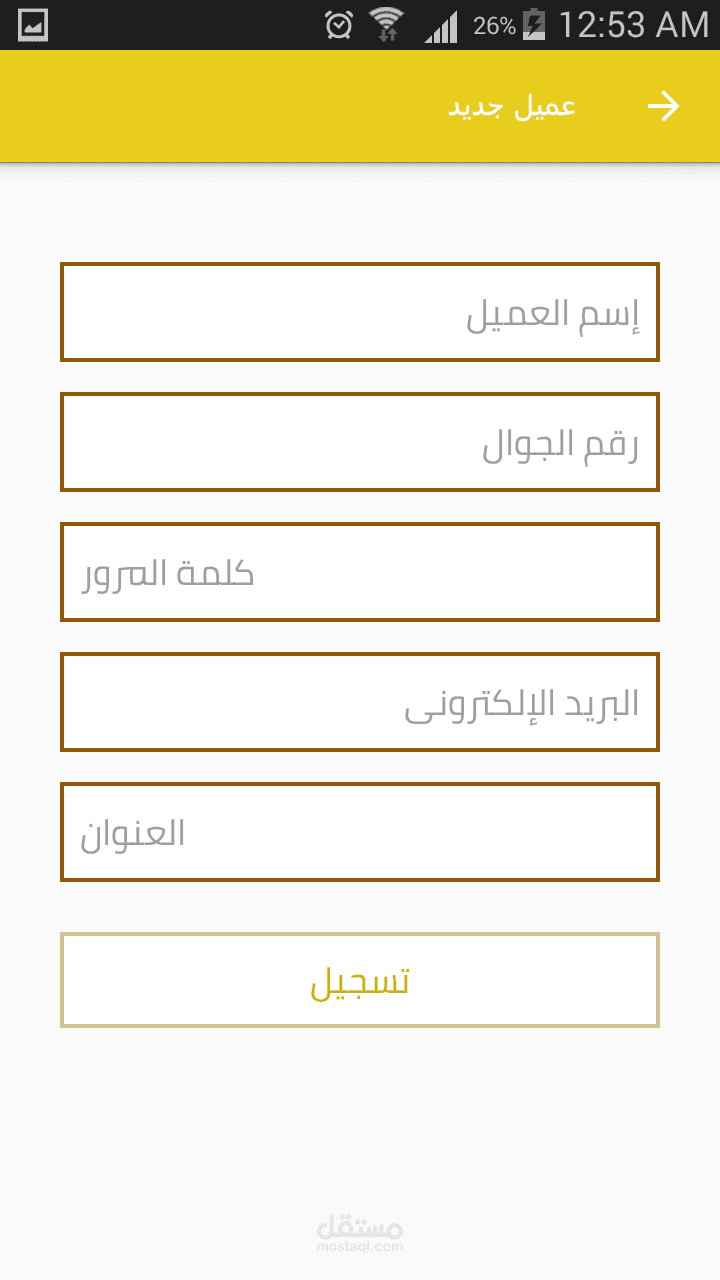
Task: Tap the cellular signal strength icon
Action: point(440,27)
